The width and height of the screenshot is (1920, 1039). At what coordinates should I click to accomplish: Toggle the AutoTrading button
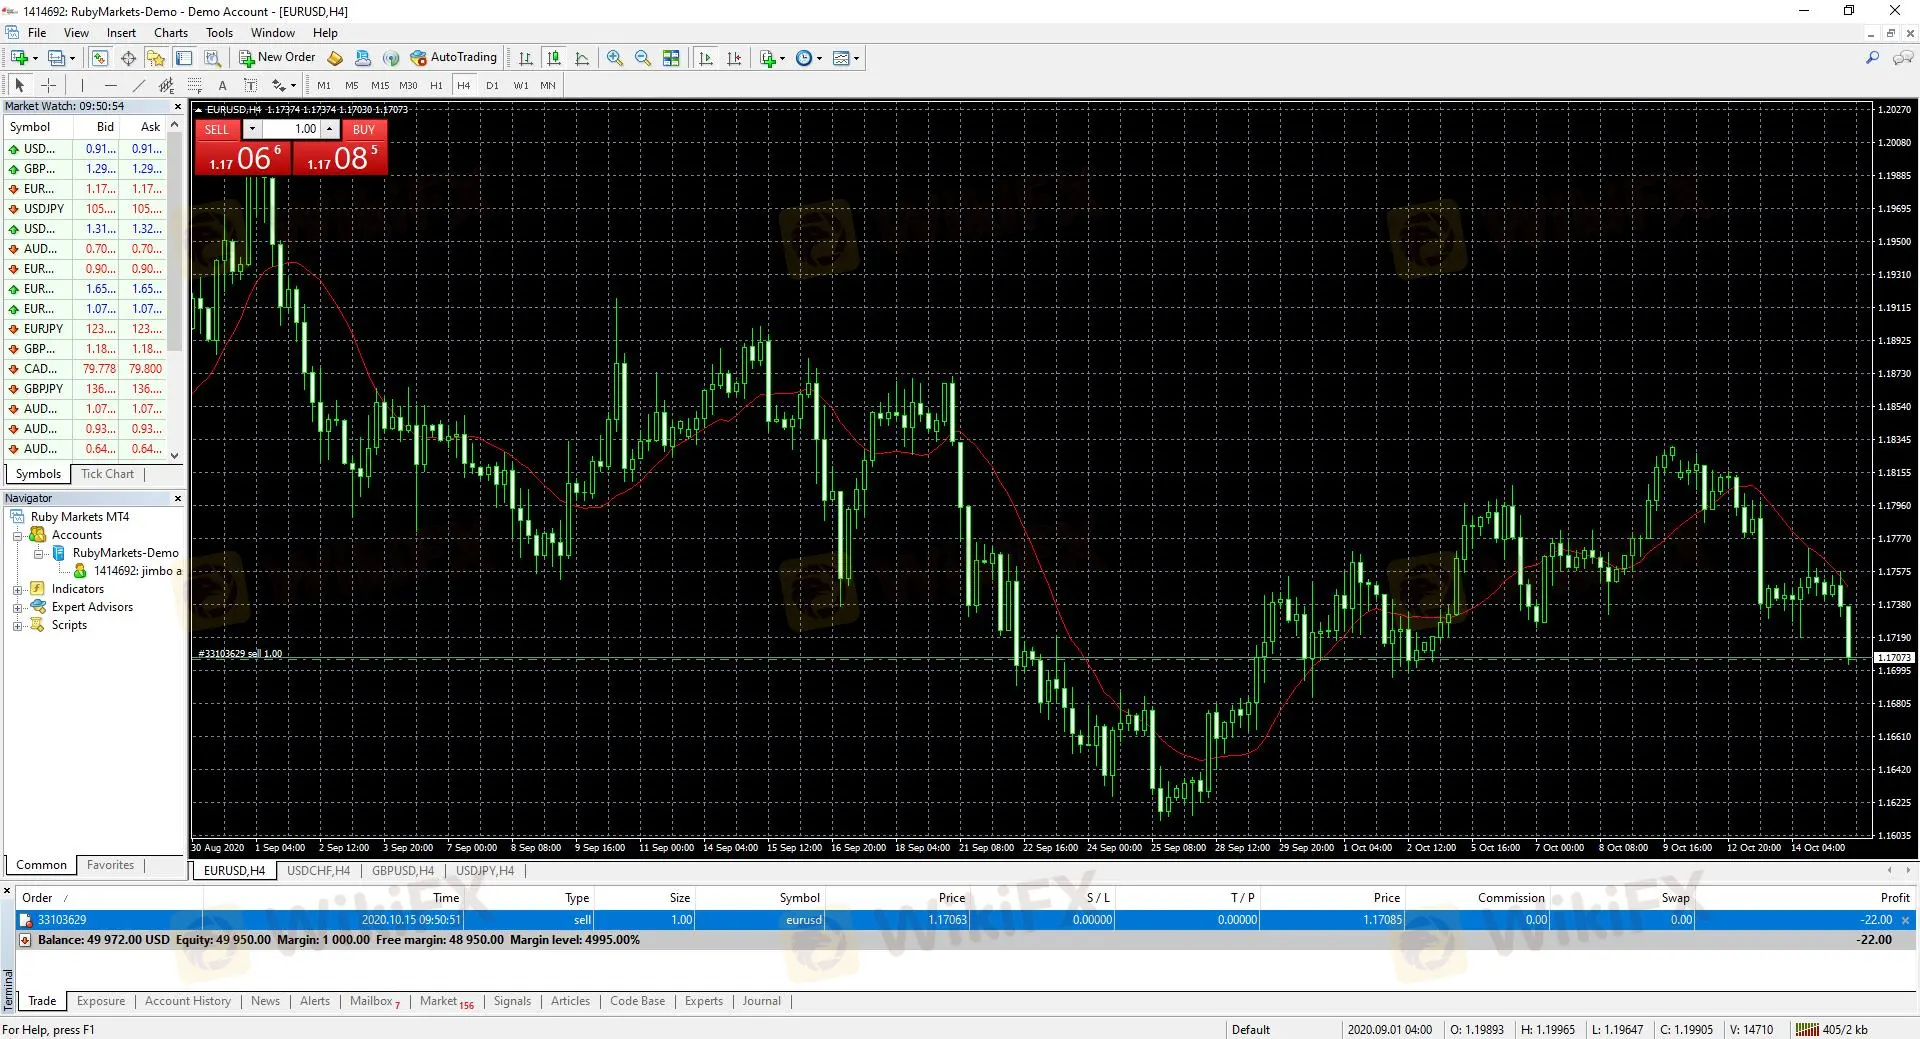tap(454, 58)
